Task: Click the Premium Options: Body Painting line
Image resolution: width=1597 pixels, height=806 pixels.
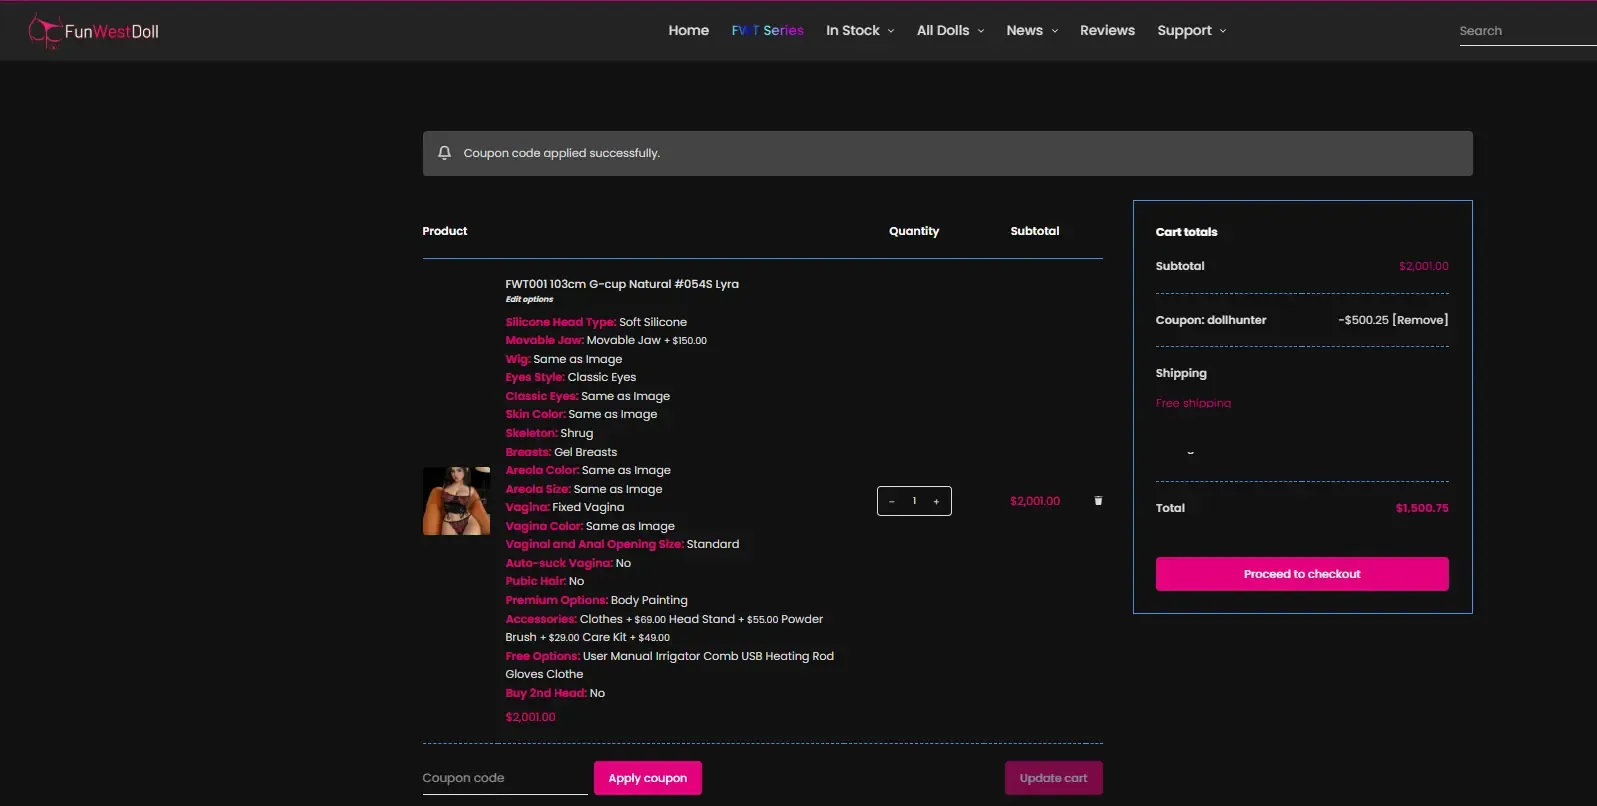Action: (596, 600)
